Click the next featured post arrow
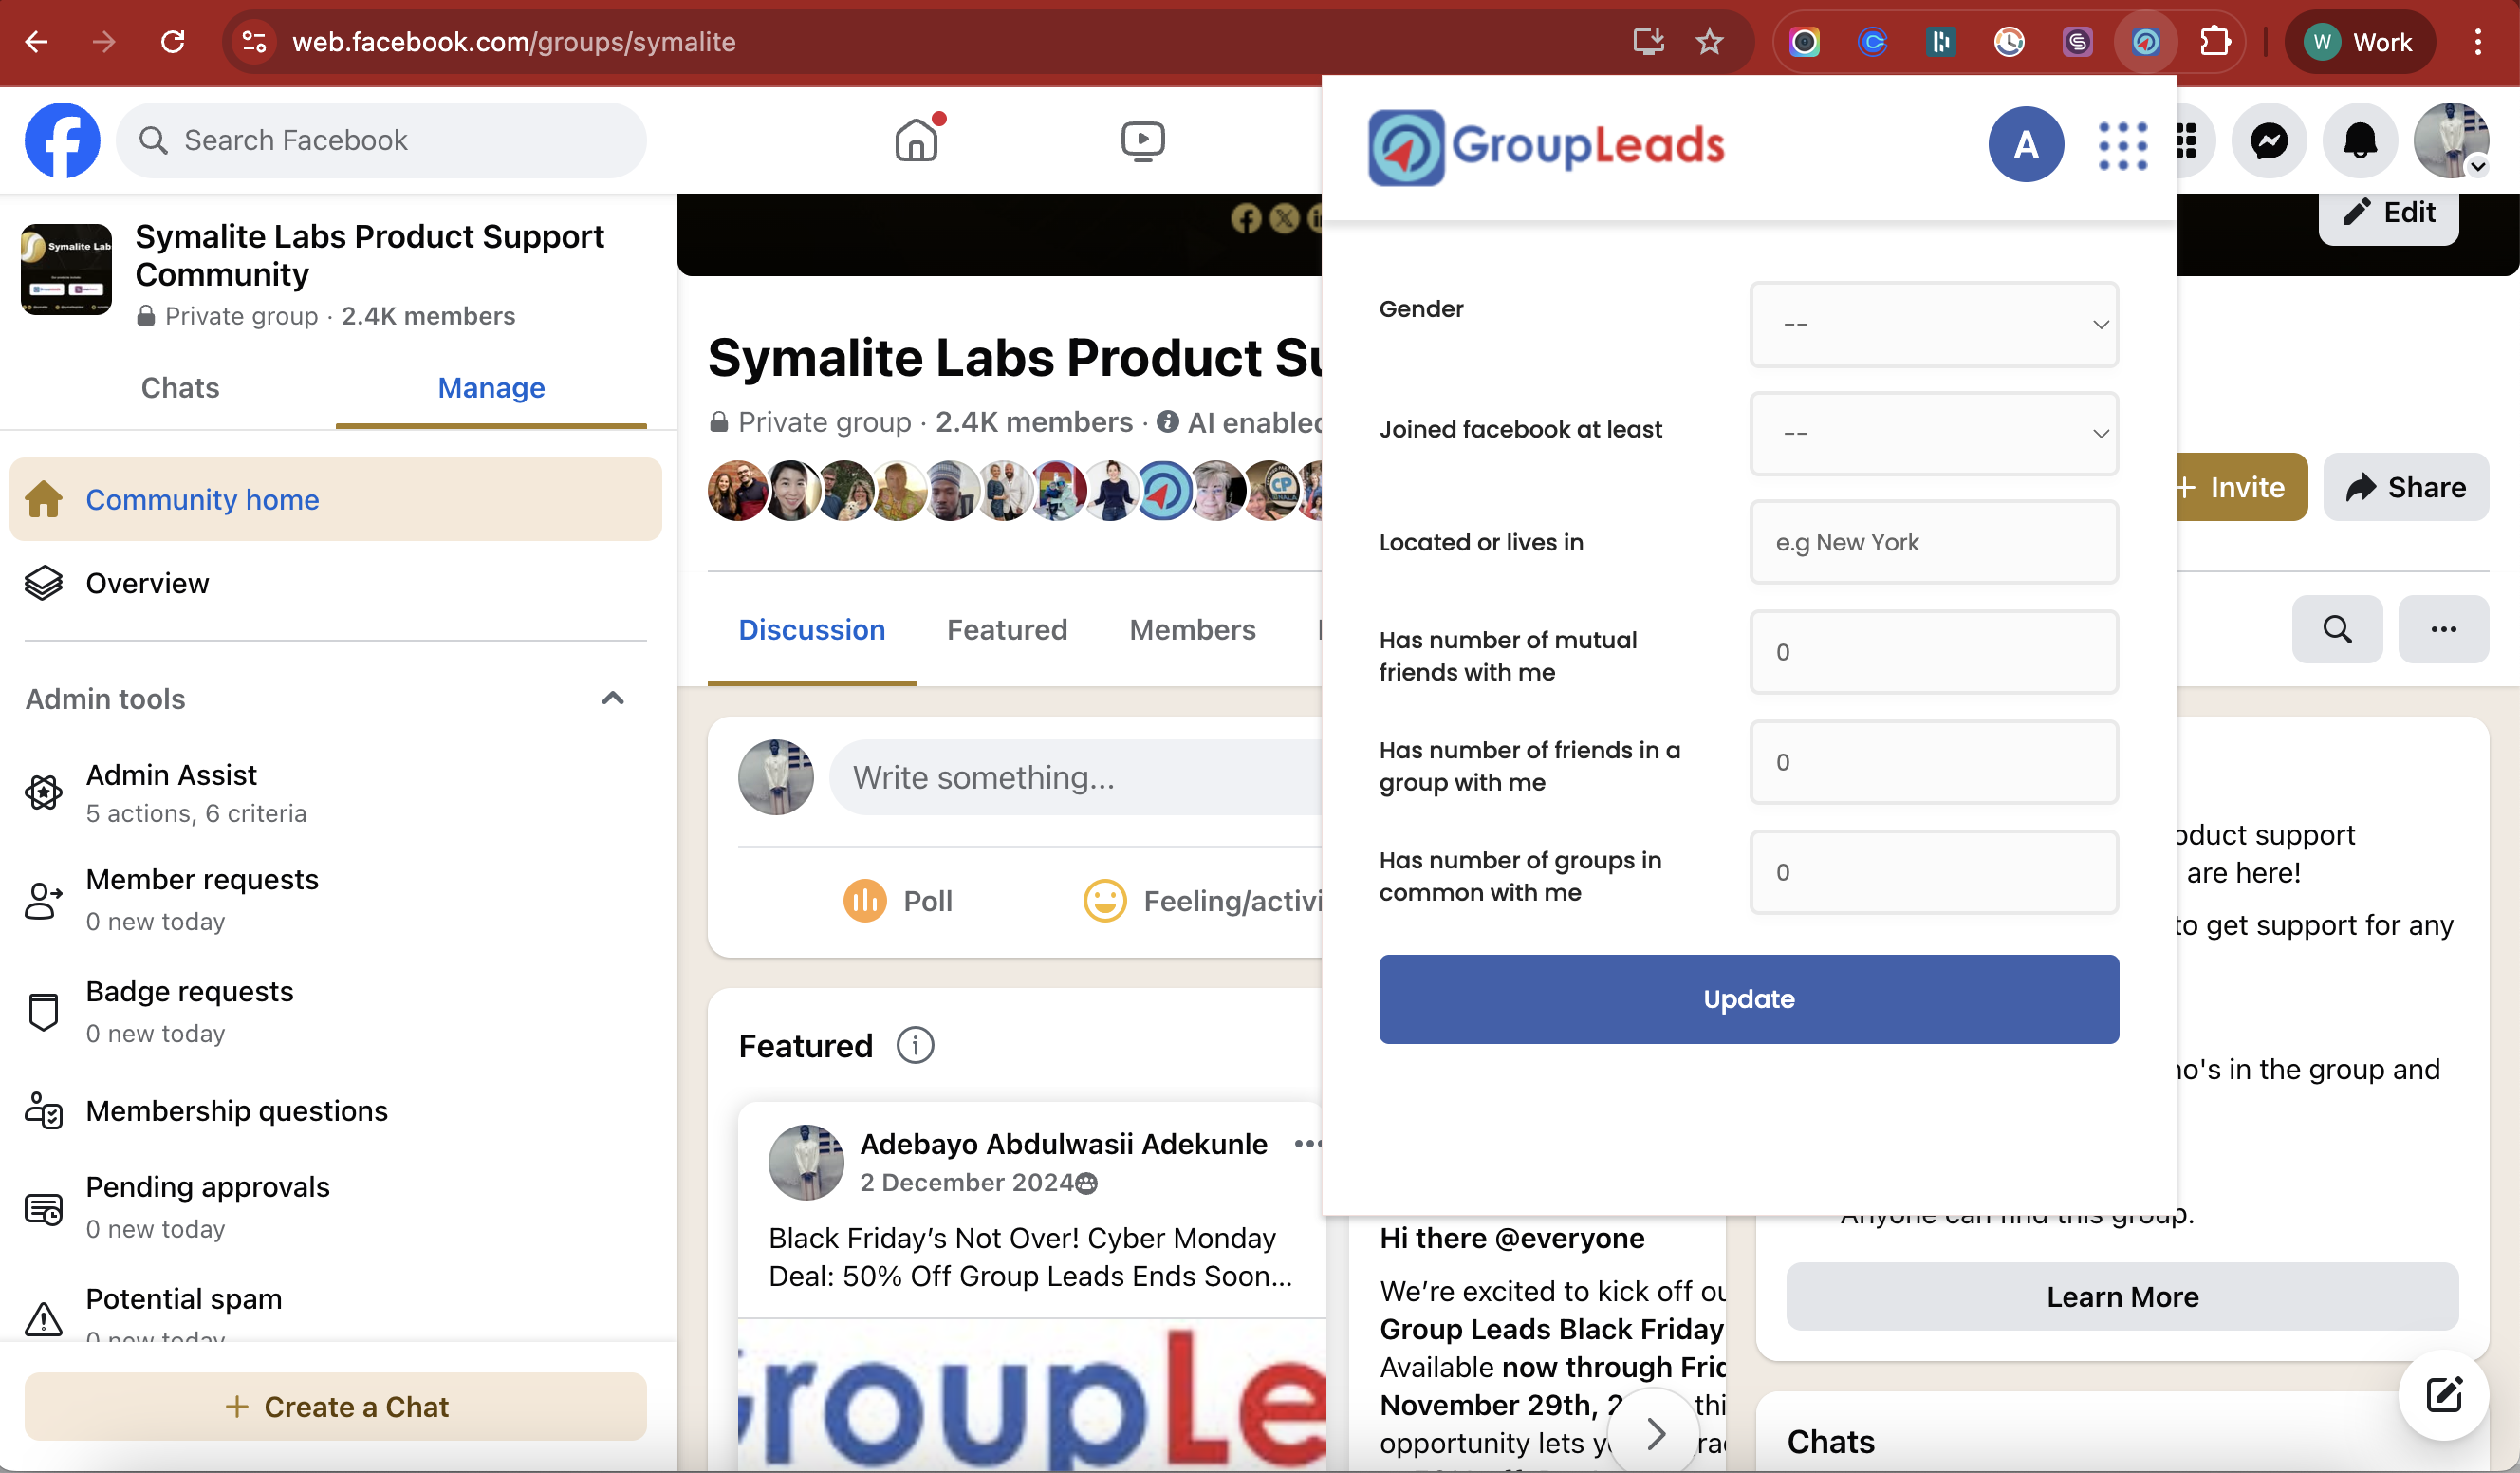The image size is (2520, 1473). point(1655,1434)
